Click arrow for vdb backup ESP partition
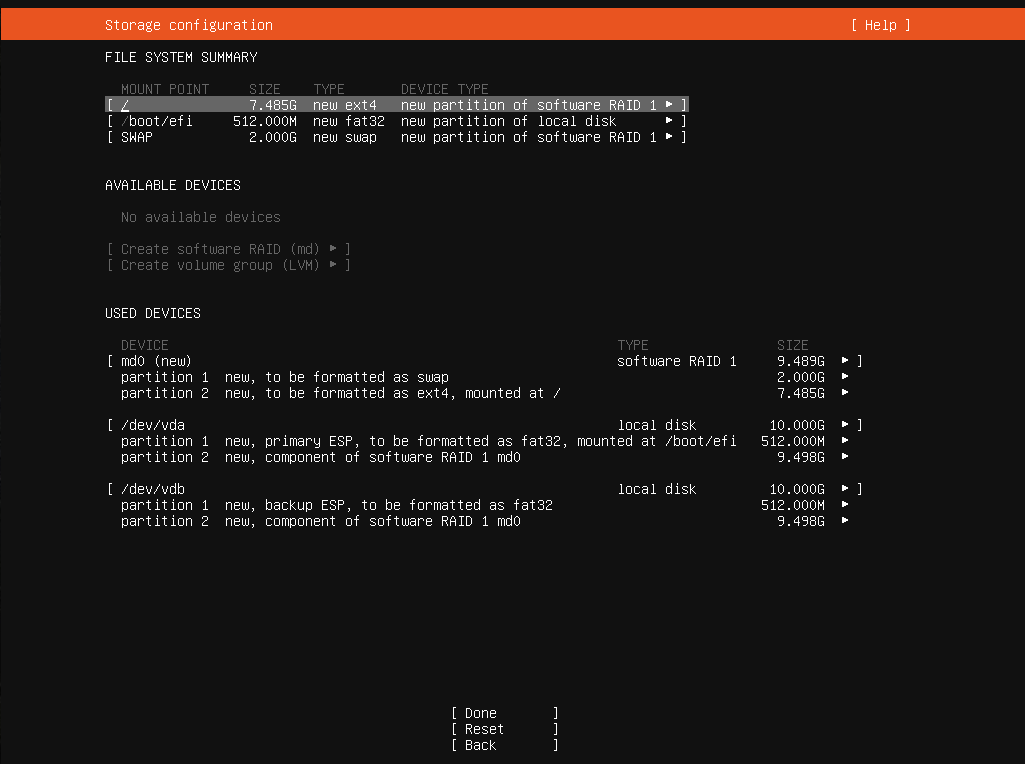1025x764 pixels. [845, 505]
